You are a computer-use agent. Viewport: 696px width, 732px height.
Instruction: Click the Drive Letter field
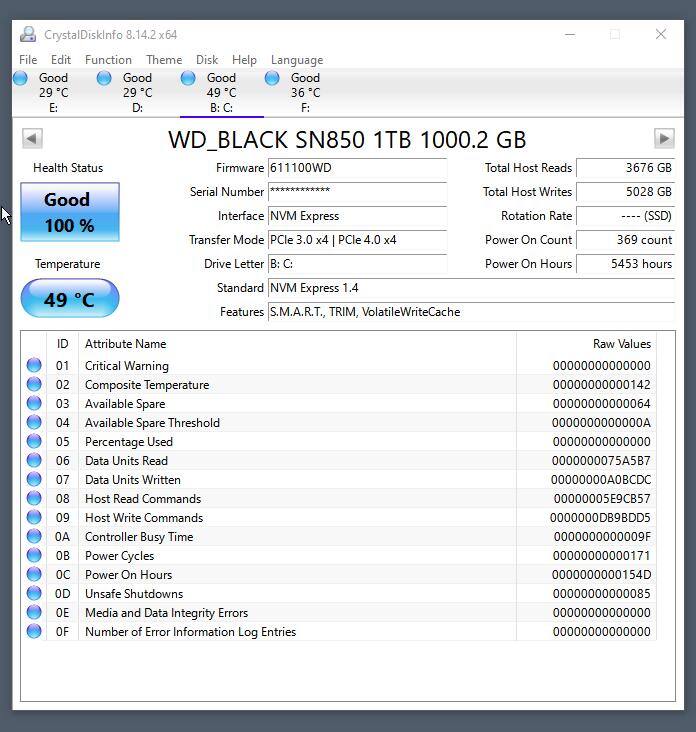[x=357, y=264]
